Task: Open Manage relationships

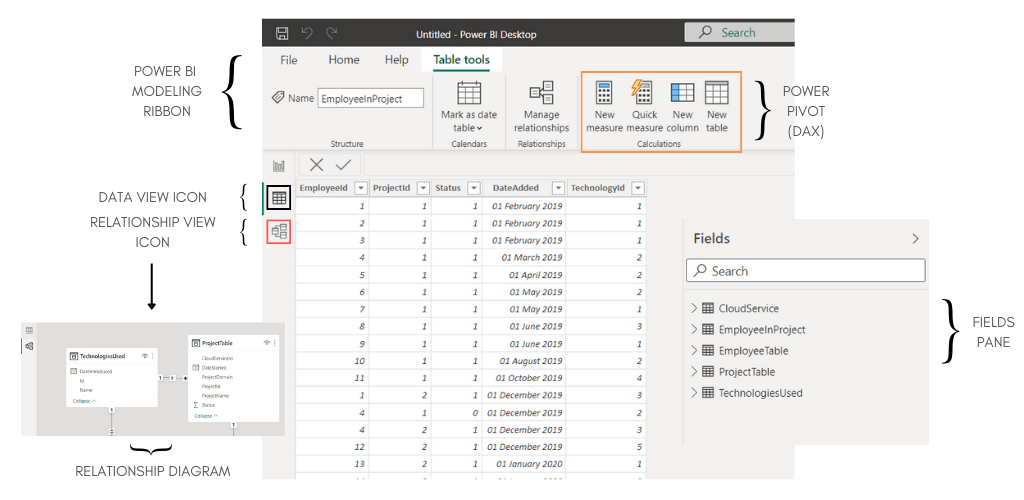Action: click(x=541, y=106)
